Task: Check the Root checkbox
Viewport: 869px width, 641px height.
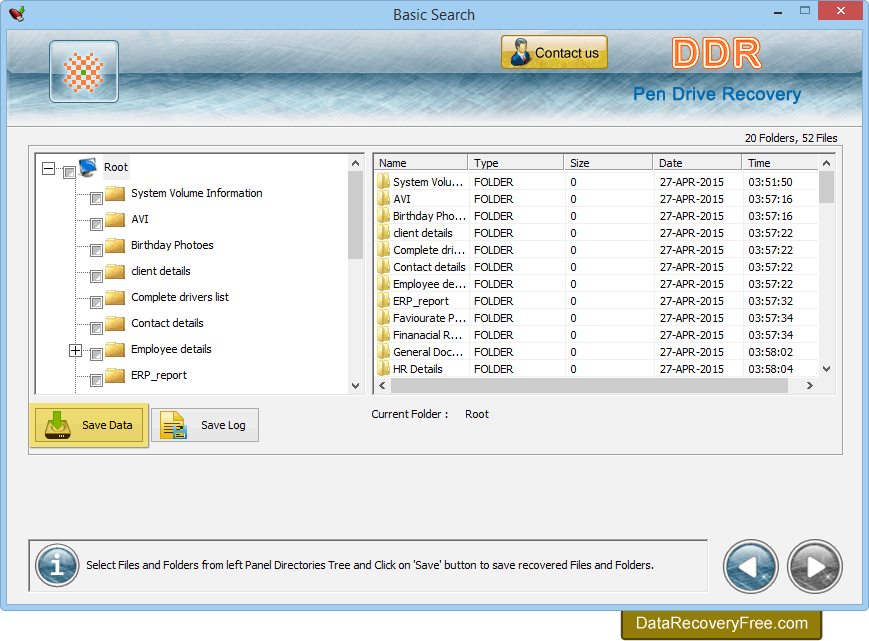Action: pyautogui.click(x=69, y=172)
